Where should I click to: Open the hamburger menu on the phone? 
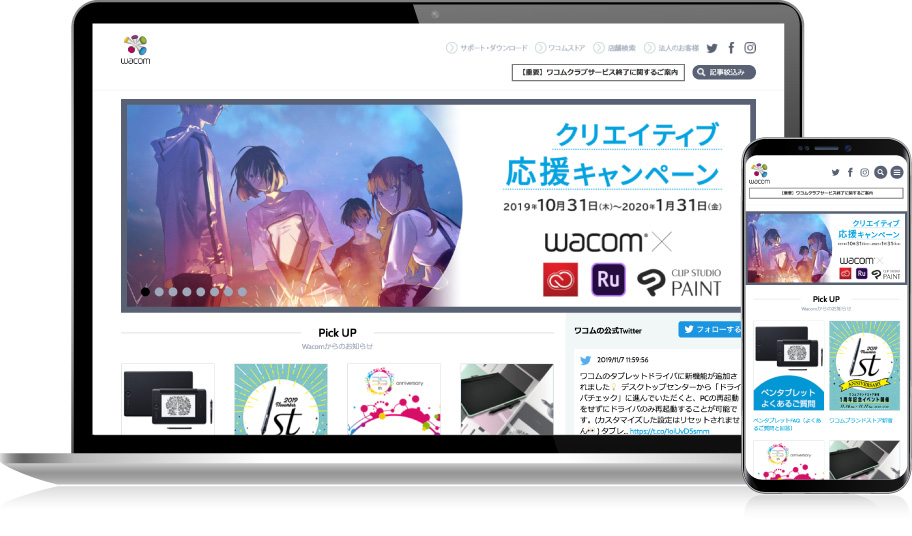(896, 172)
